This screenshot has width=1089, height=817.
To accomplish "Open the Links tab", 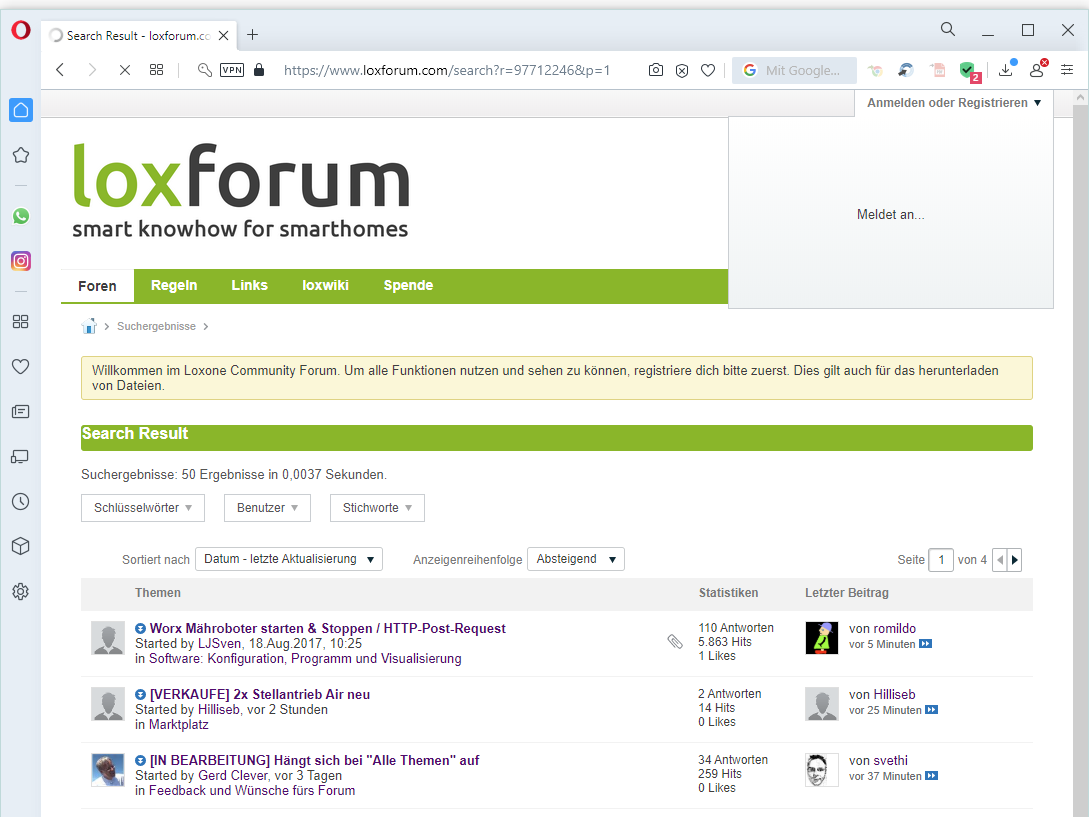I will [x=249, y=286].
